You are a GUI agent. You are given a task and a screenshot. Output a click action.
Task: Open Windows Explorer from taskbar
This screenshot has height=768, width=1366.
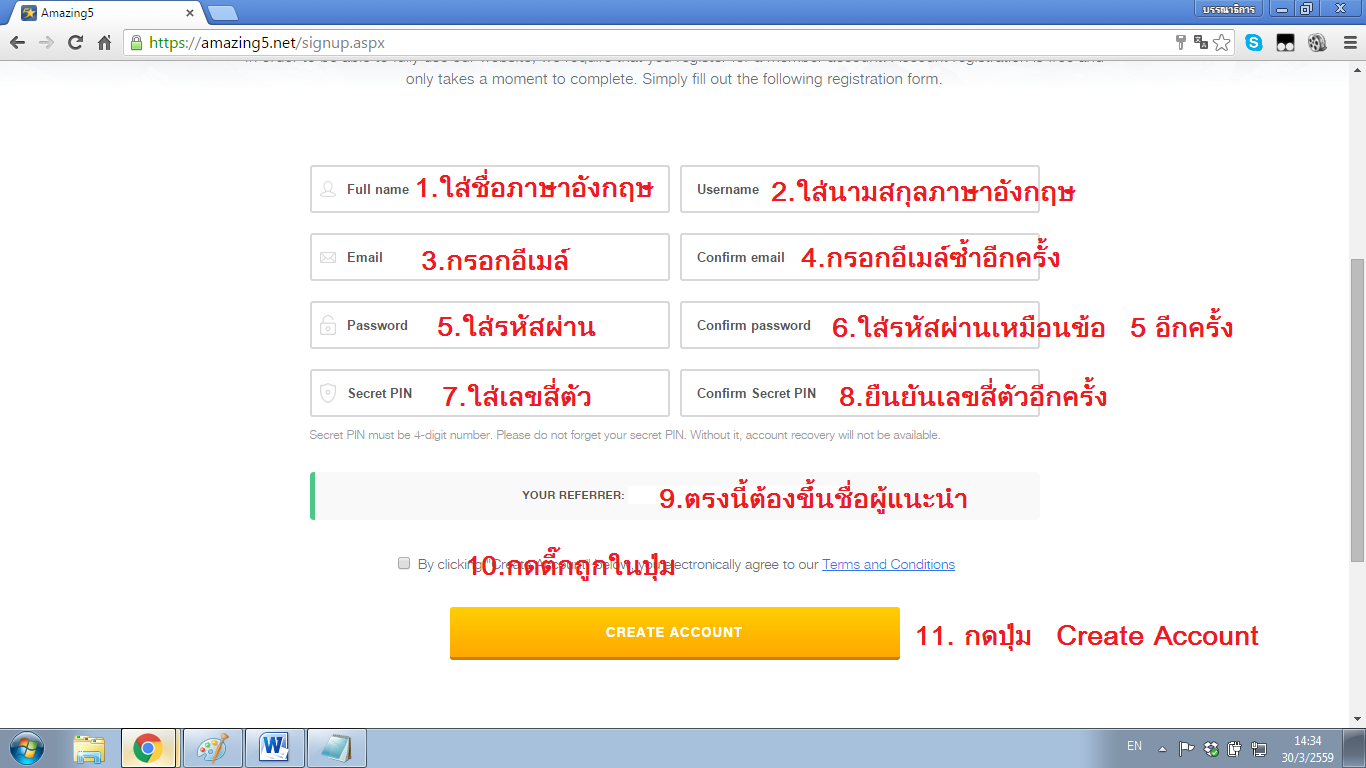click(x=89, y=748)
